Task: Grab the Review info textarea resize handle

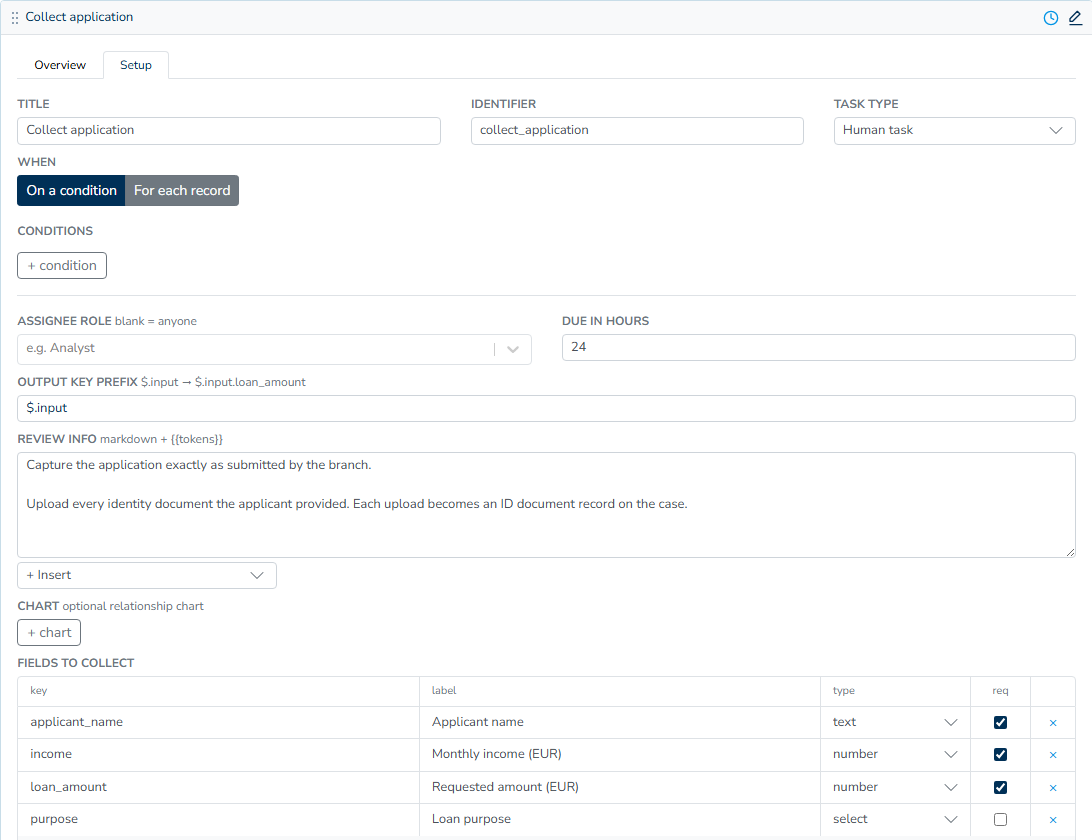Action: click(x=1070, y=552)
